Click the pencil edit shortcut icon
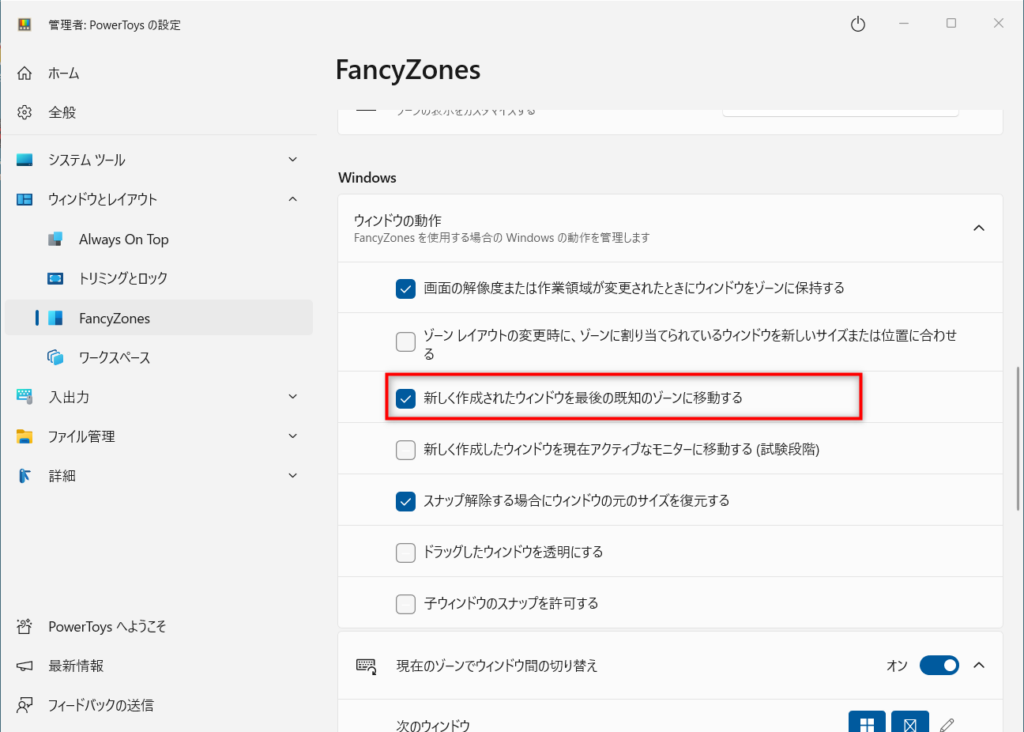 (x=948, y=724)
